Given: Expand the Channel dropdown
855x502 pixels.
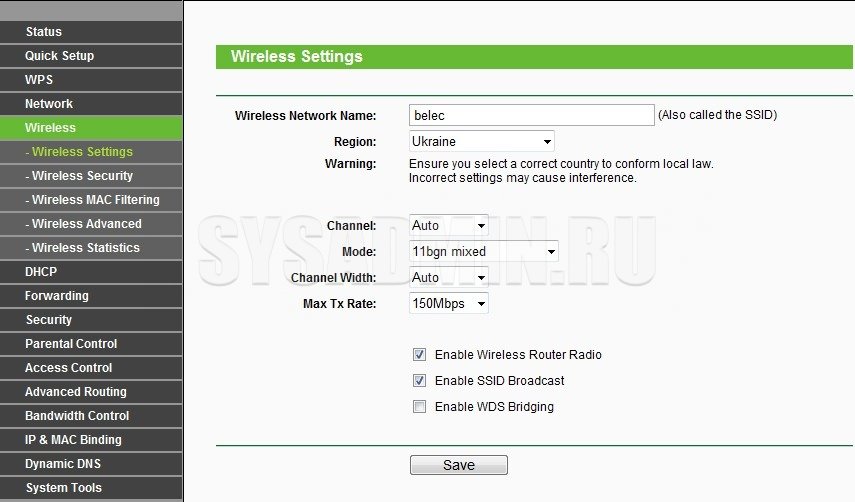Looking at the screenshot, I should click(x=449, y=226).
